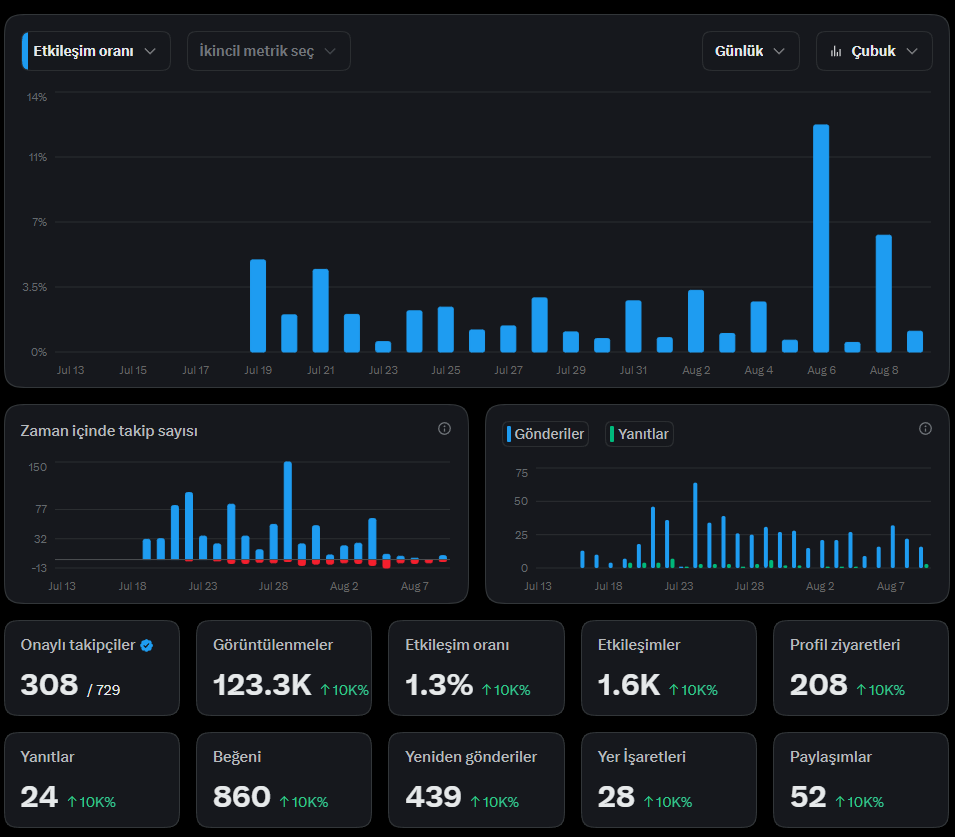Select the Yer İşaretleri card
The height and width of the screenshot is (837, 955).
click(x=669, y=780)
